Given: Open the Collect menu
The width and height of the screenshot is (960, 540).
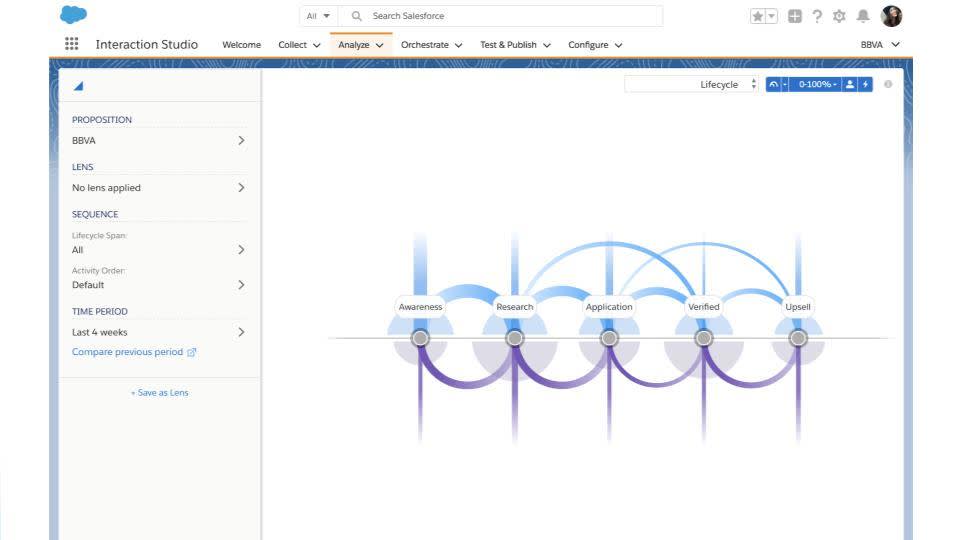Looking at the screenshot, I should [299, 45].
